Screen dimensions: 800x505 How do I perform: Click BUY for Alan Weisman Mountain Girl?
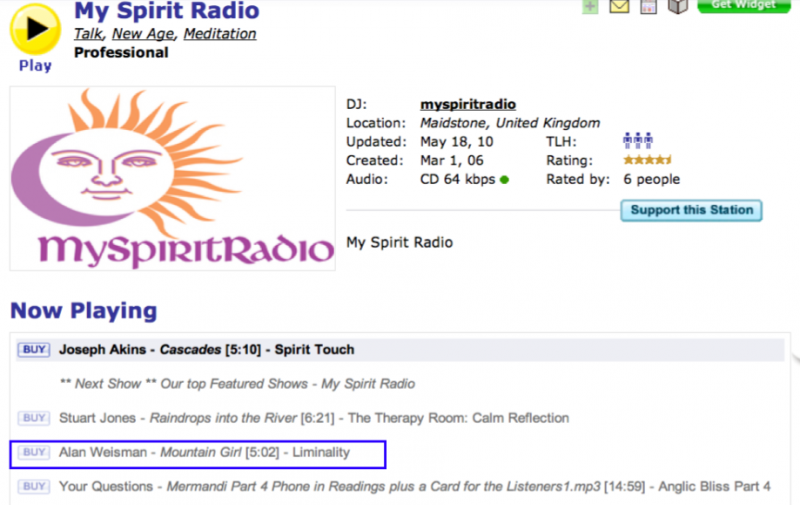[34, 452]
